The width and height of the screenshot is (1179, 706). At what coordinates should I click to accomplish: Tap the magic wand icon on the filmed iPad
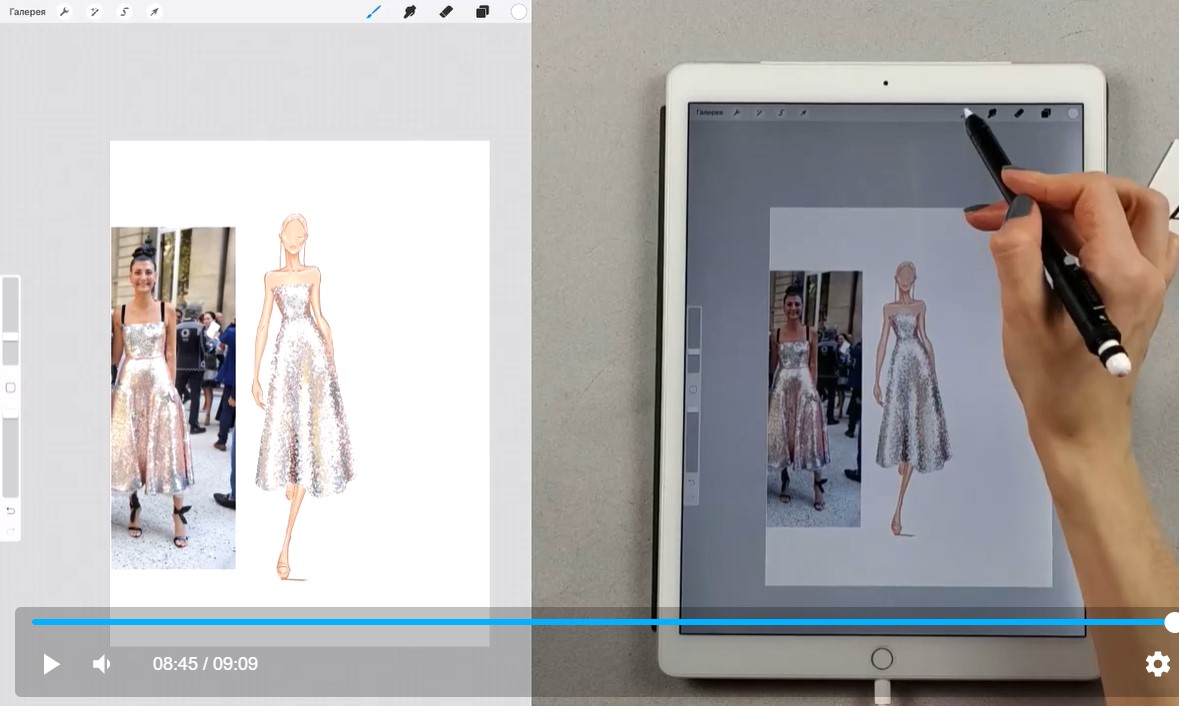(759, 113)
